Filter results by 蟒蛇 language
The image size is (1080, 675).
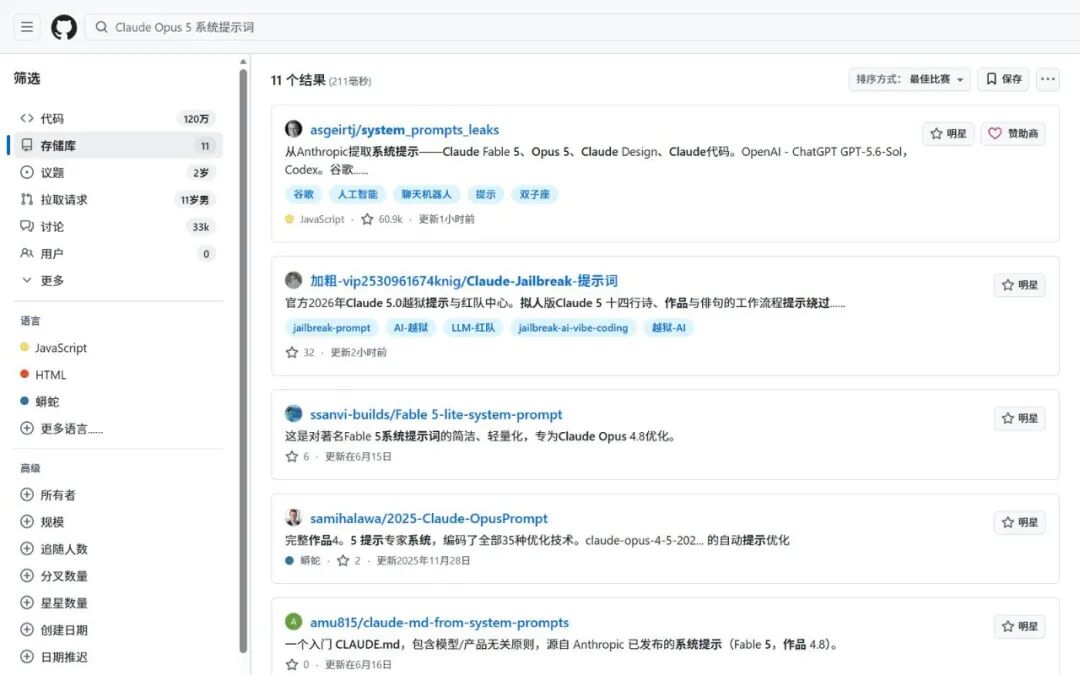(47, 402)
